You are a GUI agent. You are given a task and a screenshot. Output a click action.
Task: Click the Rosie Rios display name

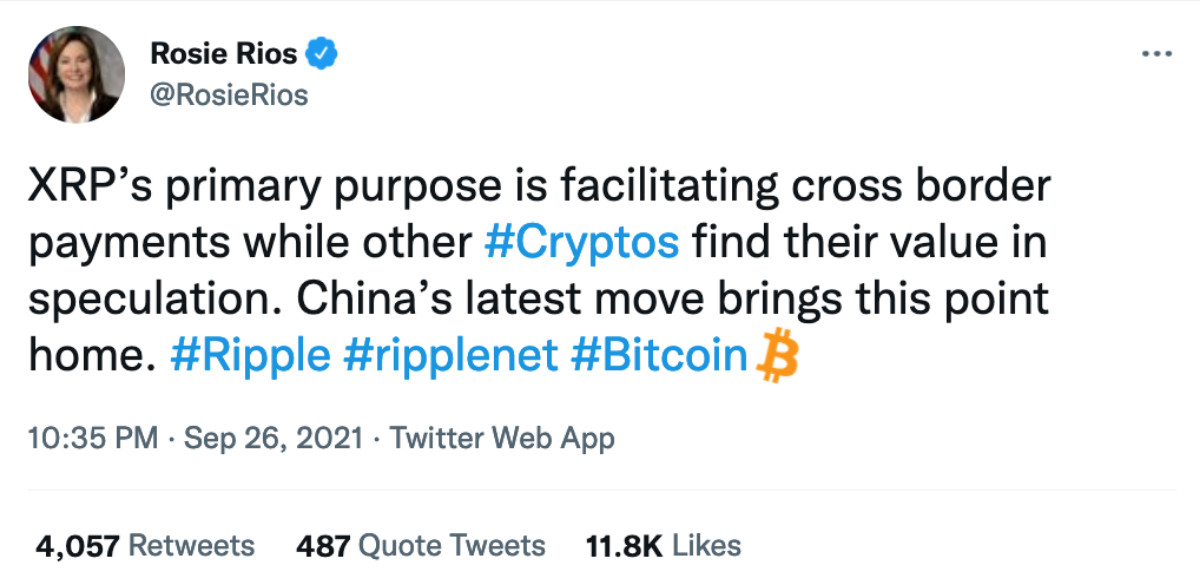(x=224, y=54)
